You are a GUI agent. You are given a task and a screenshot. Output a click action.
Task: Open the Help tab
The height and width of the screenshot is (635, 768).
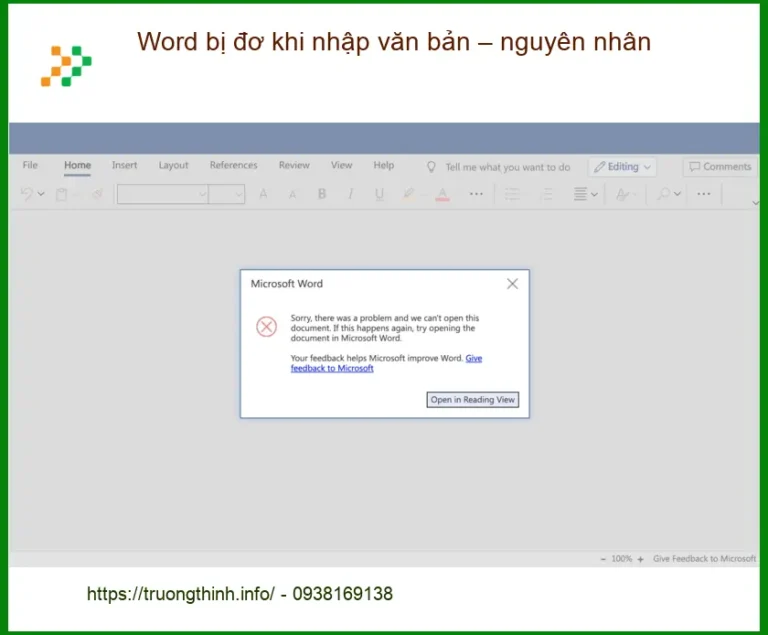[x=384, y=165]
